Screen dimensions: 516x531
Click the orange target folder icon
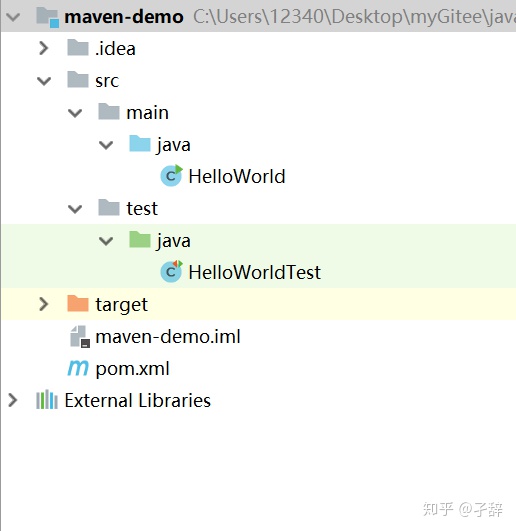click(x=78, y=303)
